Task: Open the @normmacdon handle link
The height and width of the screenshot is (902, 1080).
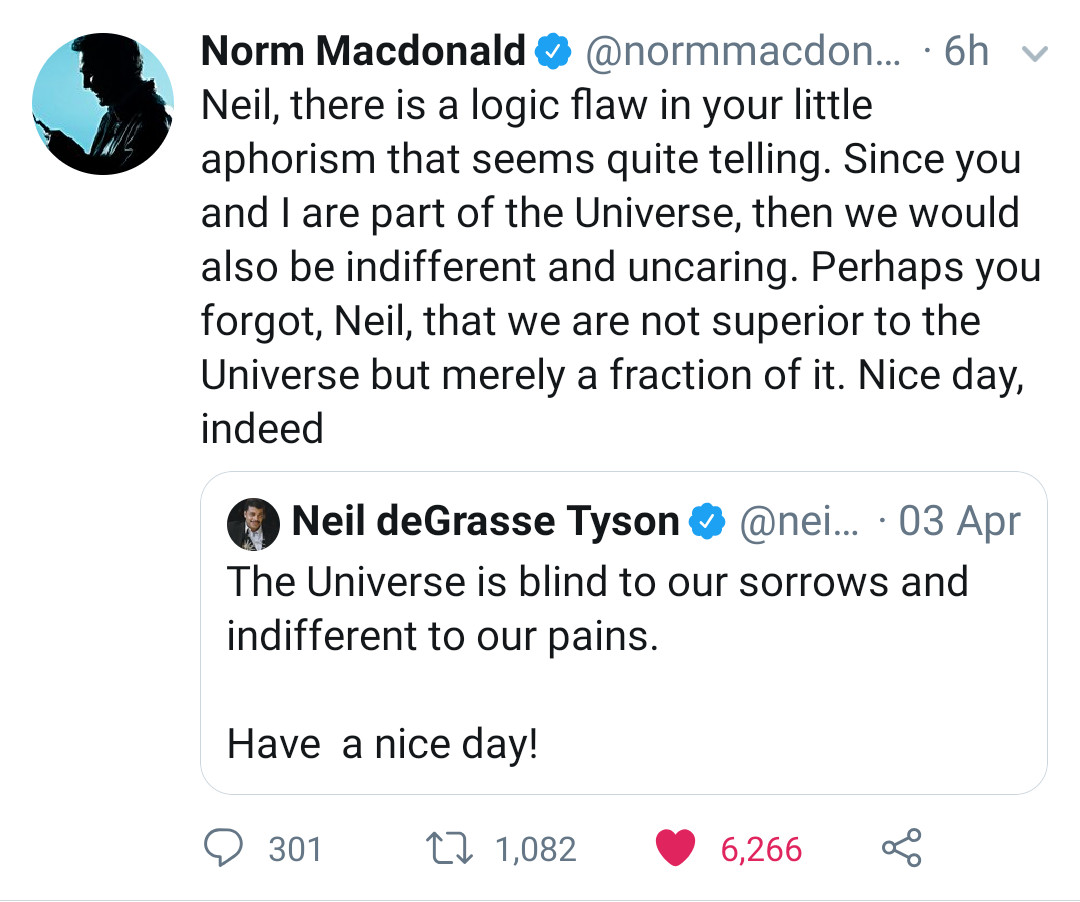Action: coord(740,51)
